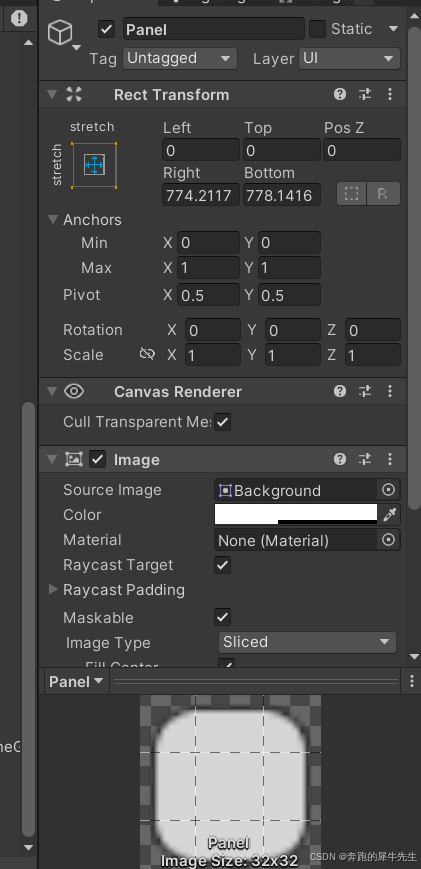Screen dimensions: 421x869
Task: Click the Right value input field
Action: click(201, 195)
